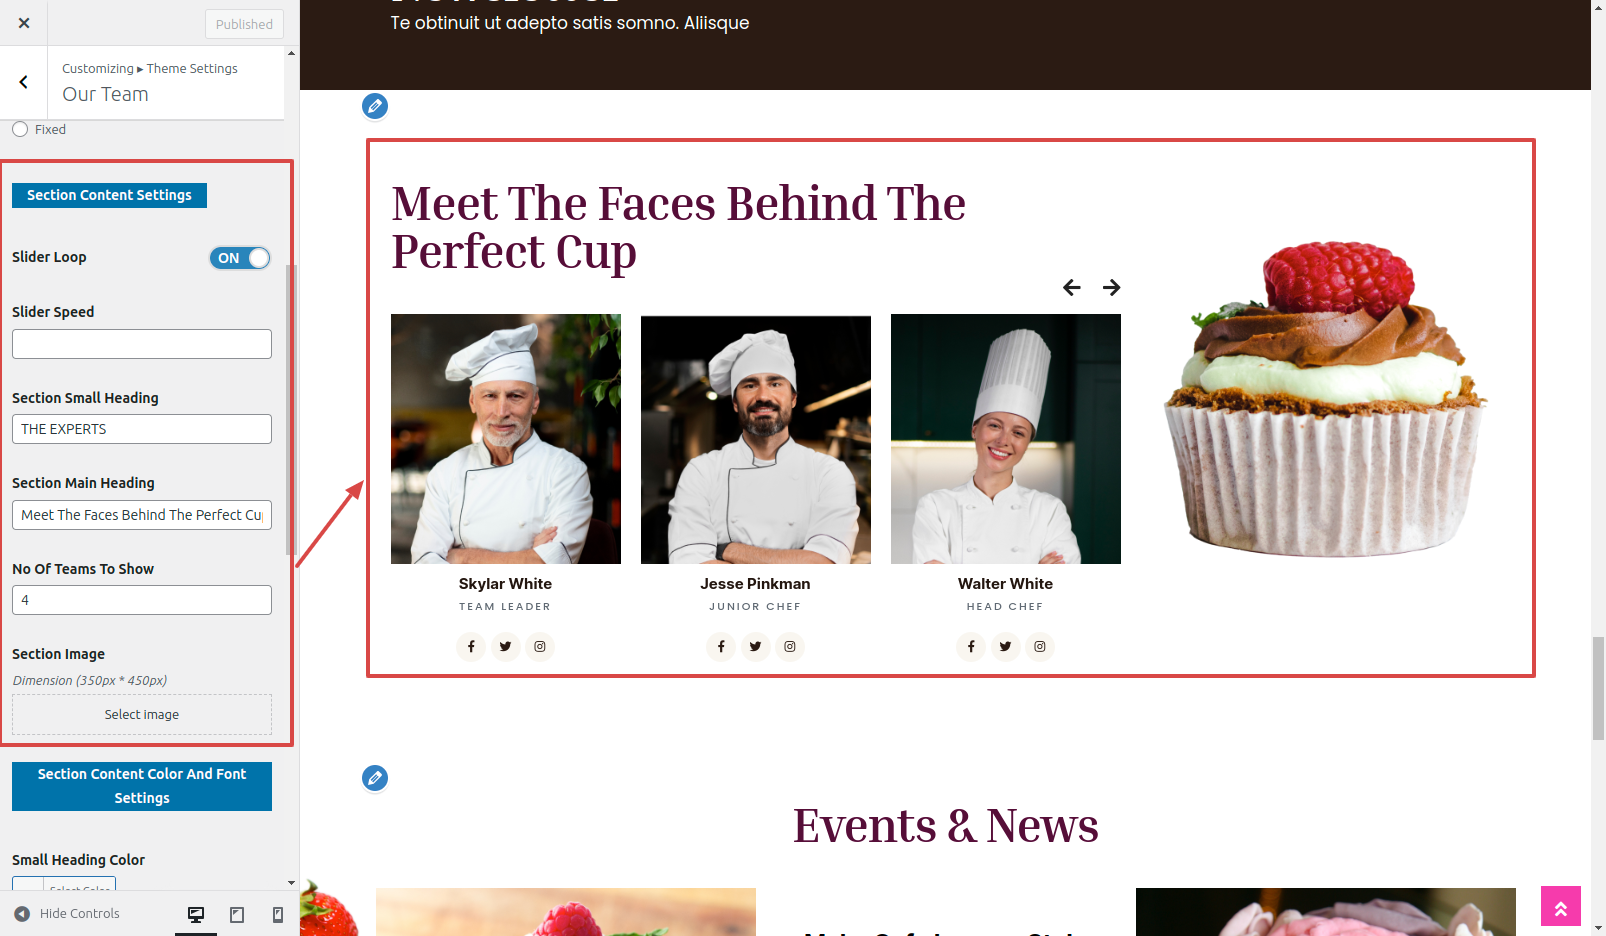Open Skylar White's Facebook icon

[471, 647]
